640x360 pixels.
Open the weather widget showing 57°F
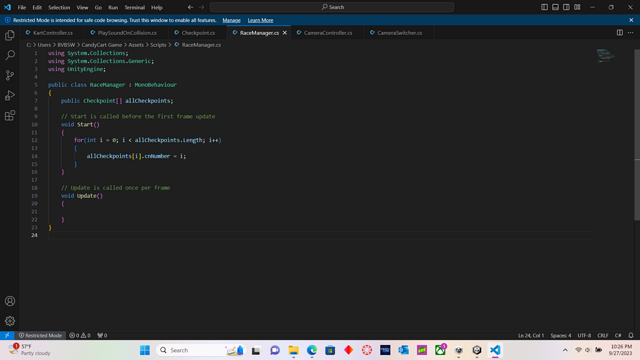tap(29, 350)
